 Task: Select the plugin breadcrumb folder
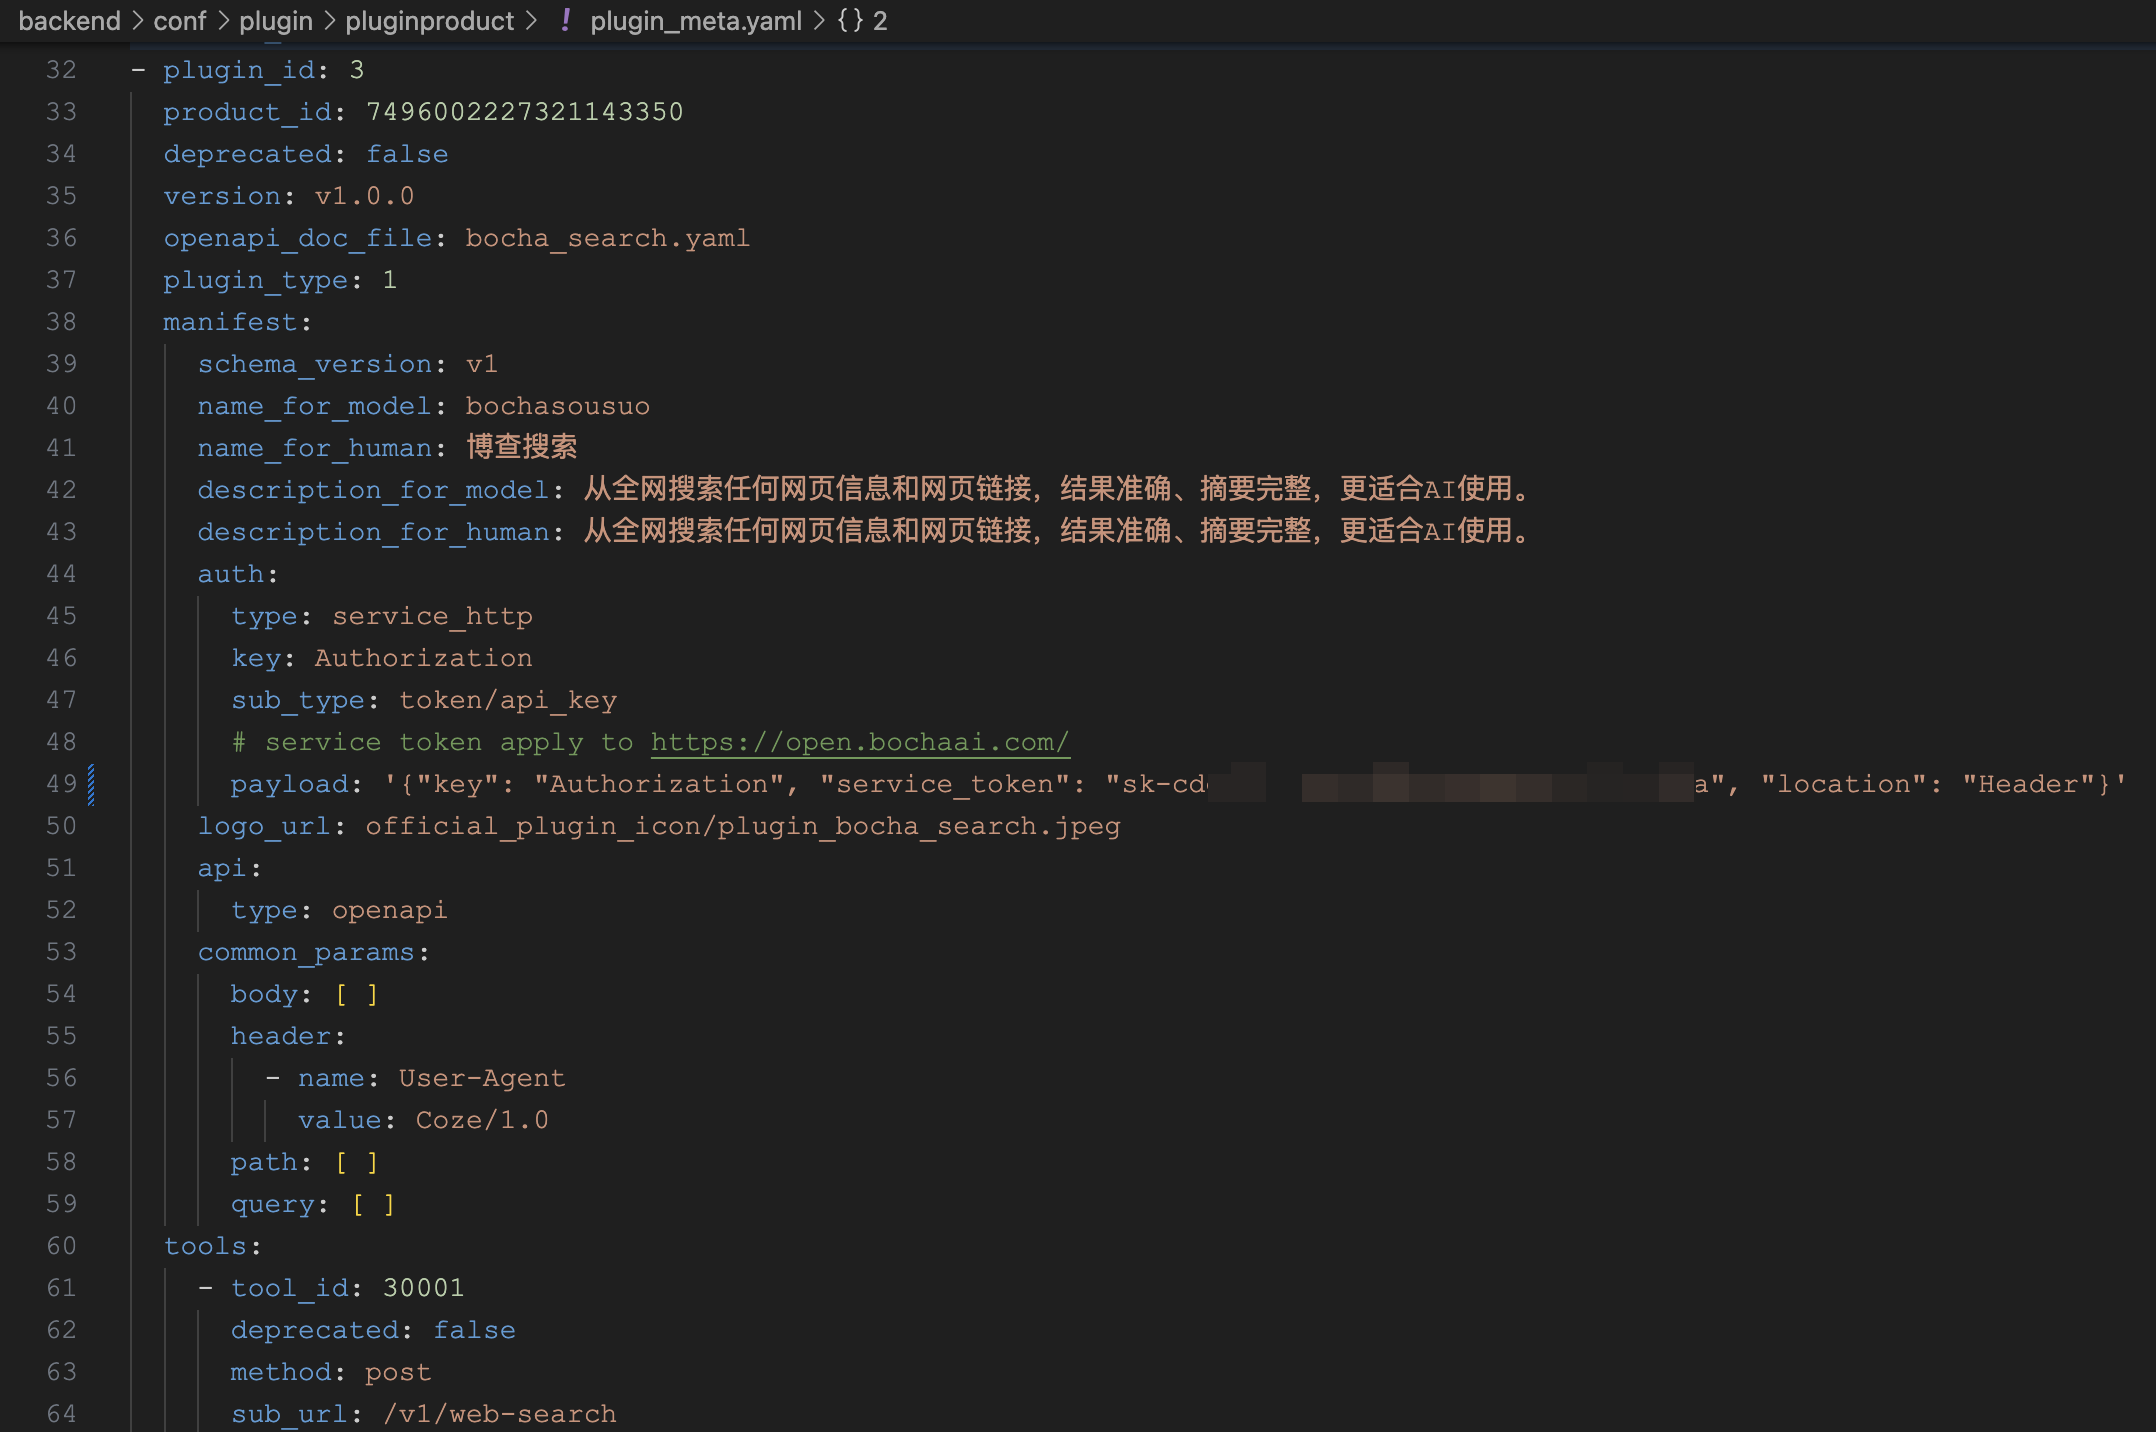276,21
